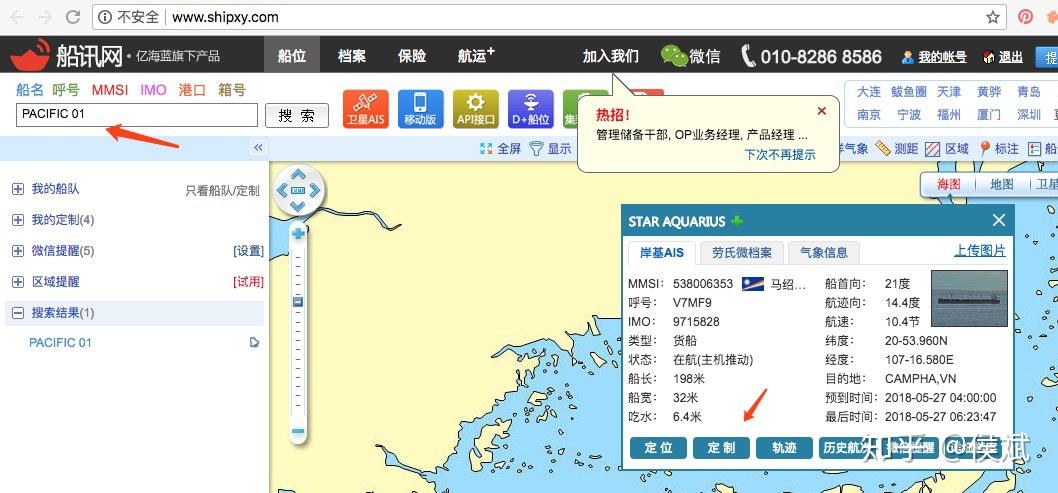Click the browser reload icon

click(x=74, y=17)
